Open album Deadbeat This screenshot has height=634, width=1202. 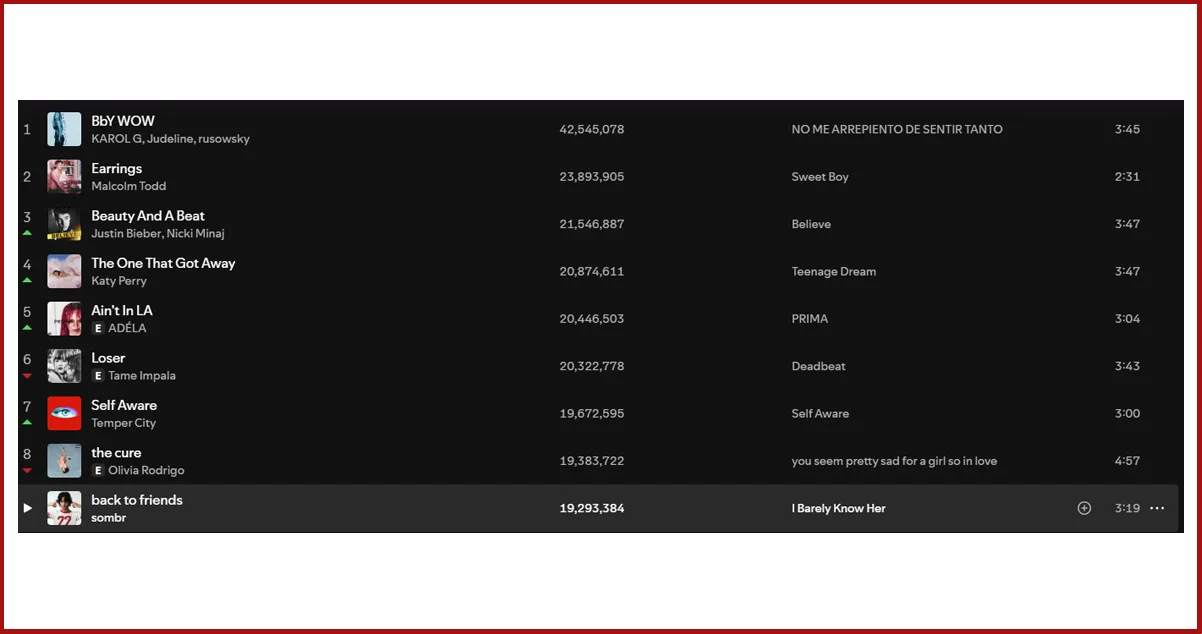pos(819,366)
